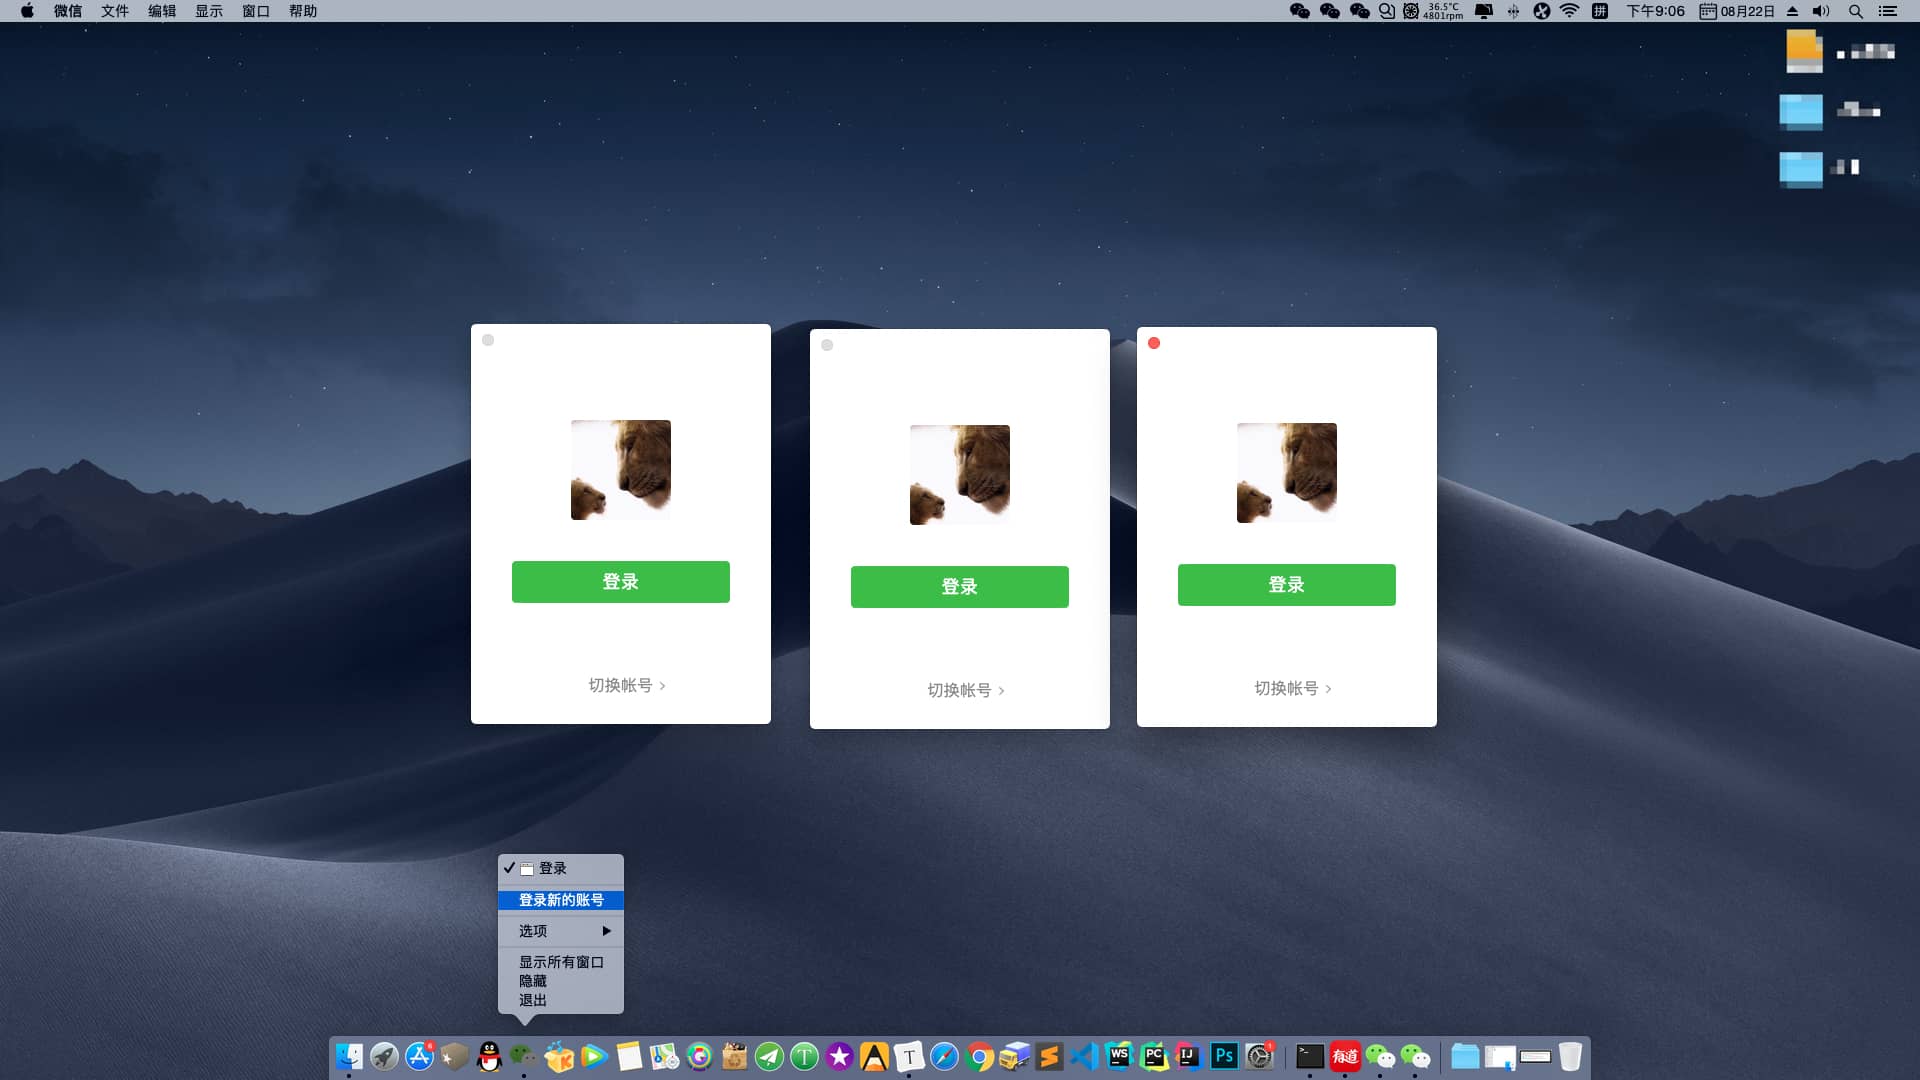Expand the 选项 submenu arrow

[606, 931]
